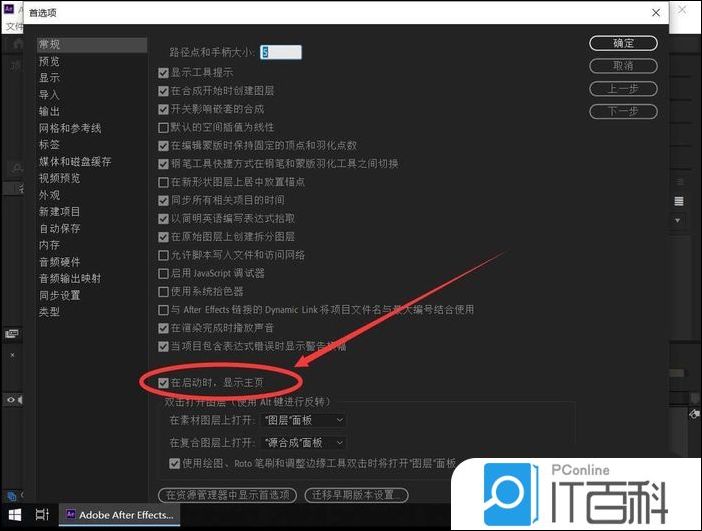Toggle 开关影响嵌套的合成 checkbox

[x=163, y=109]
